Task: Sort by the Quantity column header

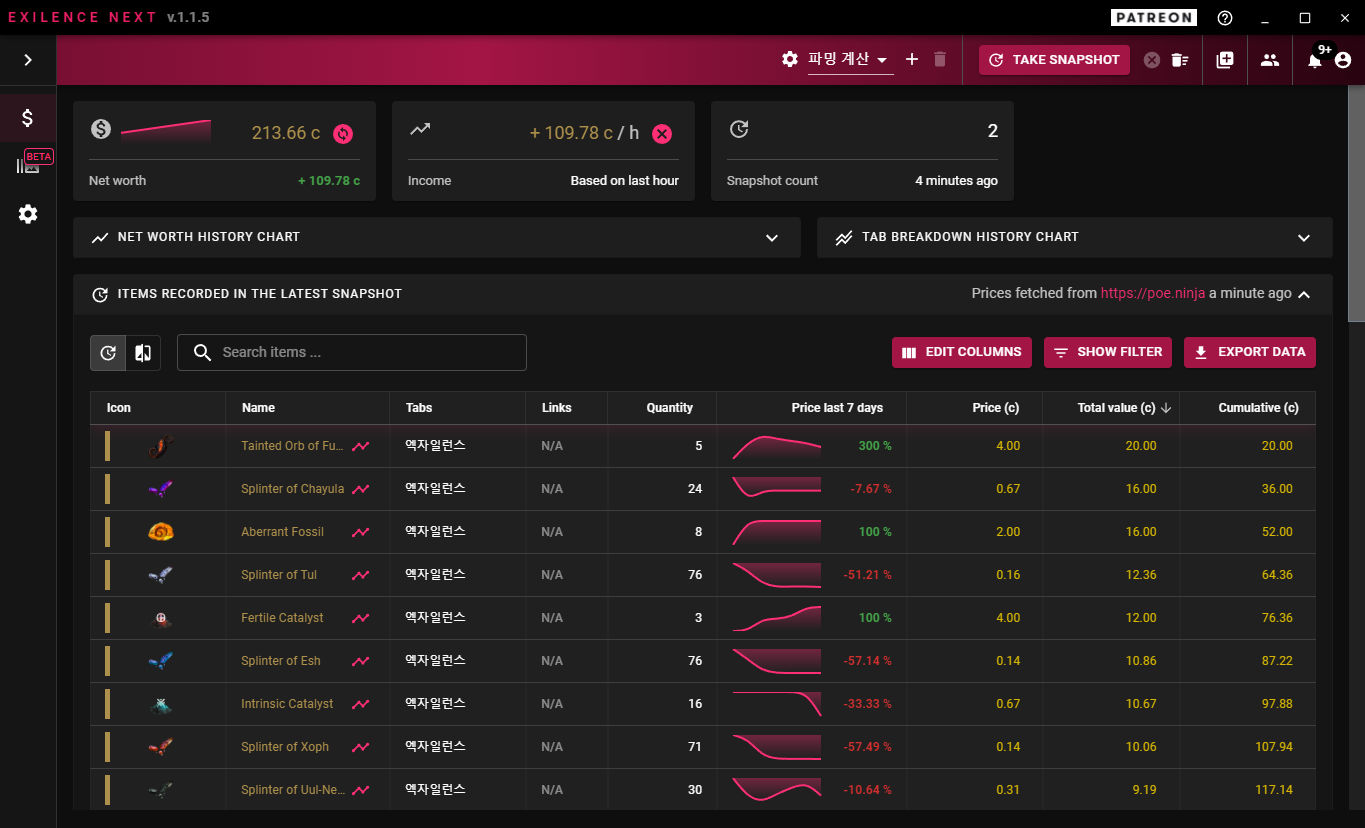Action: coord(669,408)
